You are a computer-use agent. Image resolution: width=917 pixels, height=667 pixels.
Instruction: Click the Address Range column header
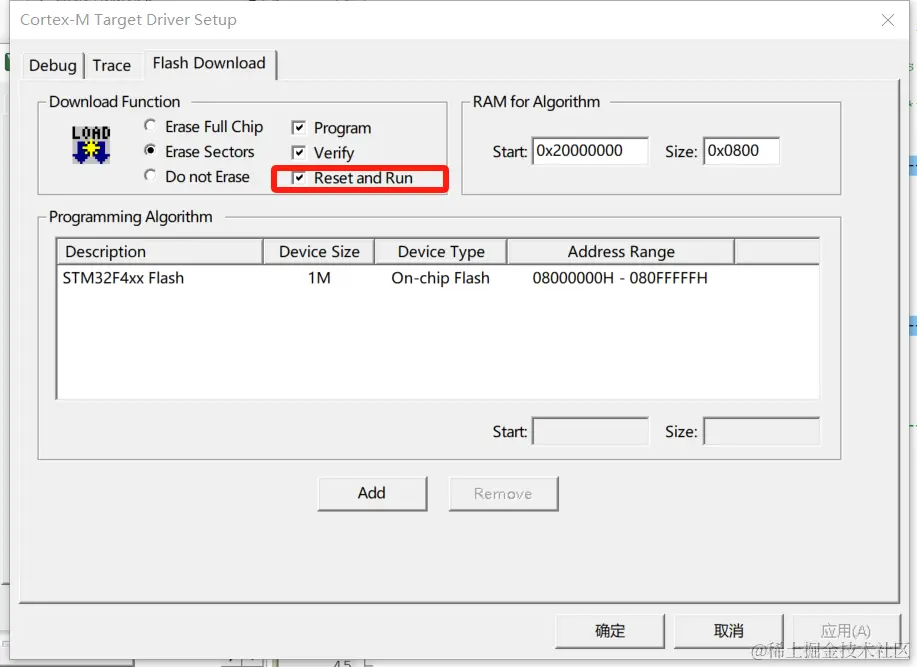pyautogui.click(x=620, y=252)
